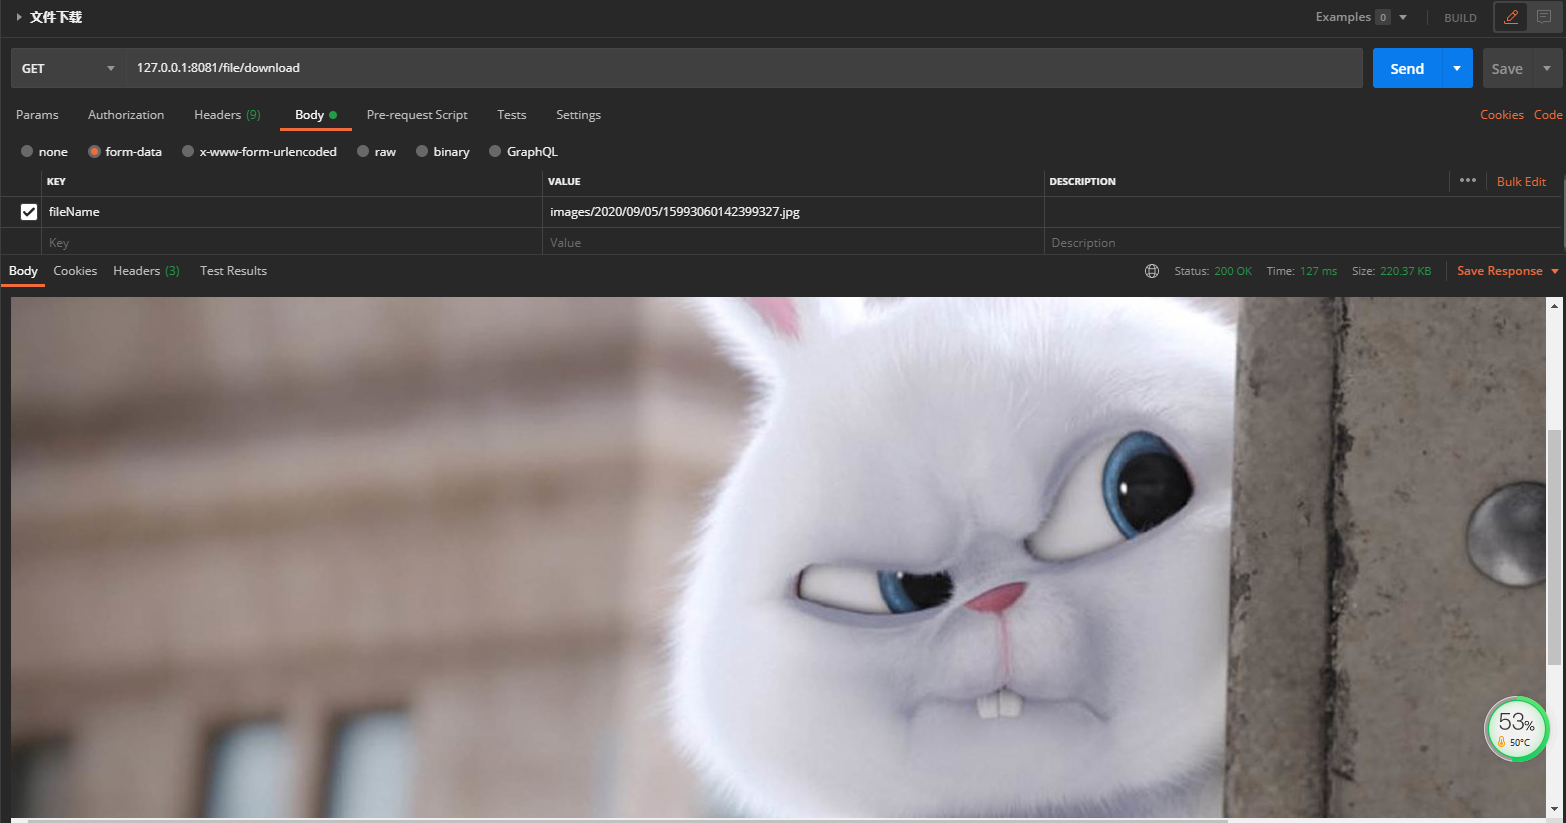Switch to the Params tab
1566x823 pixels.
37,115
